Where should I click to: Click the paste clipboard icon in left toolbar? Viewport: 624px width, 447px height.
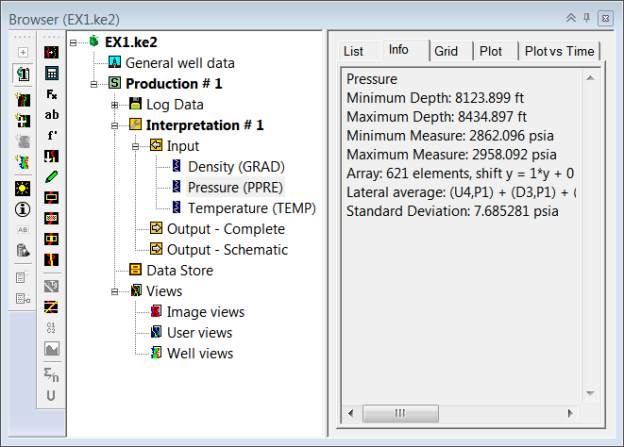(23, 250)
